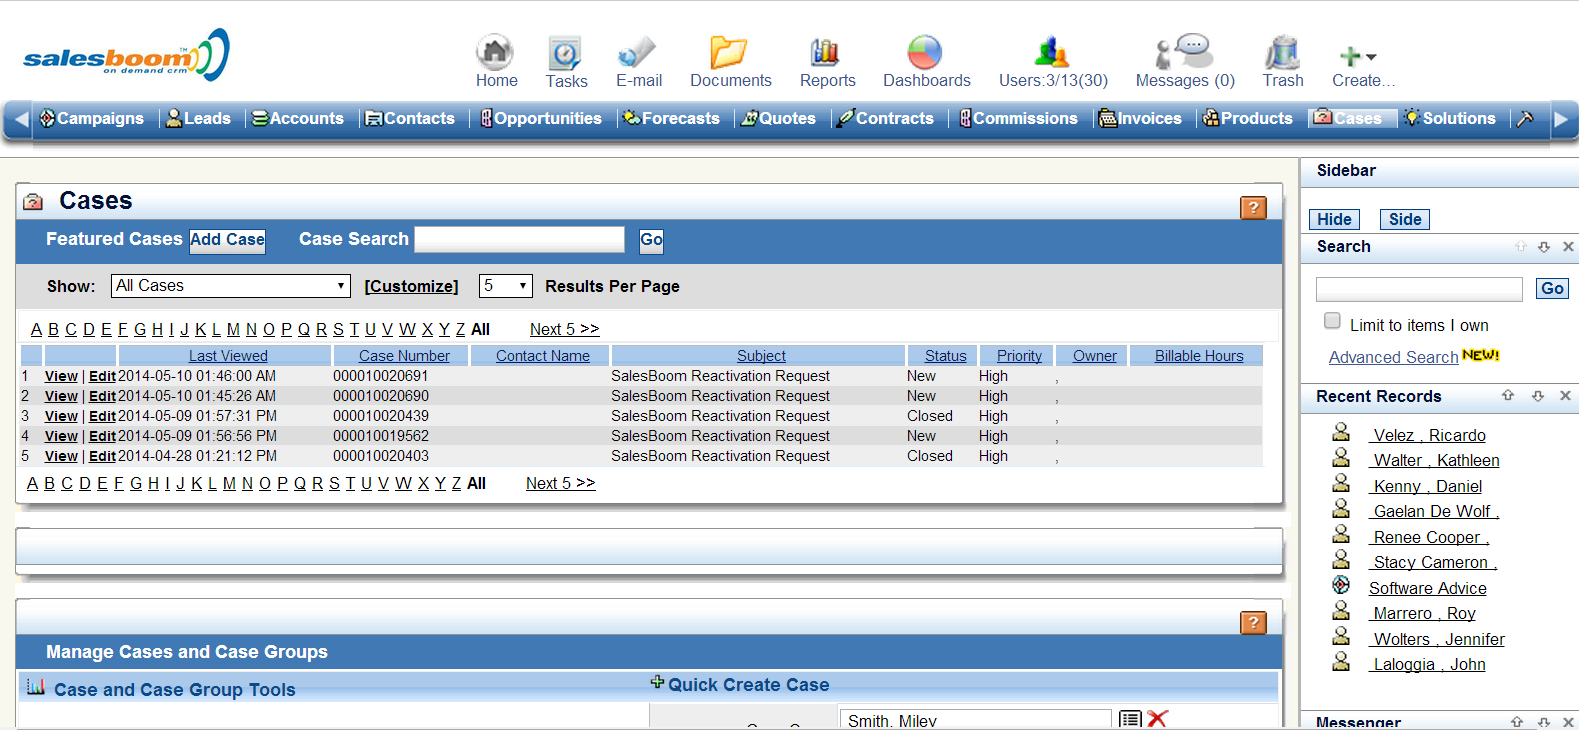Open the Create plus dropdown

[x=1358, y=57]
